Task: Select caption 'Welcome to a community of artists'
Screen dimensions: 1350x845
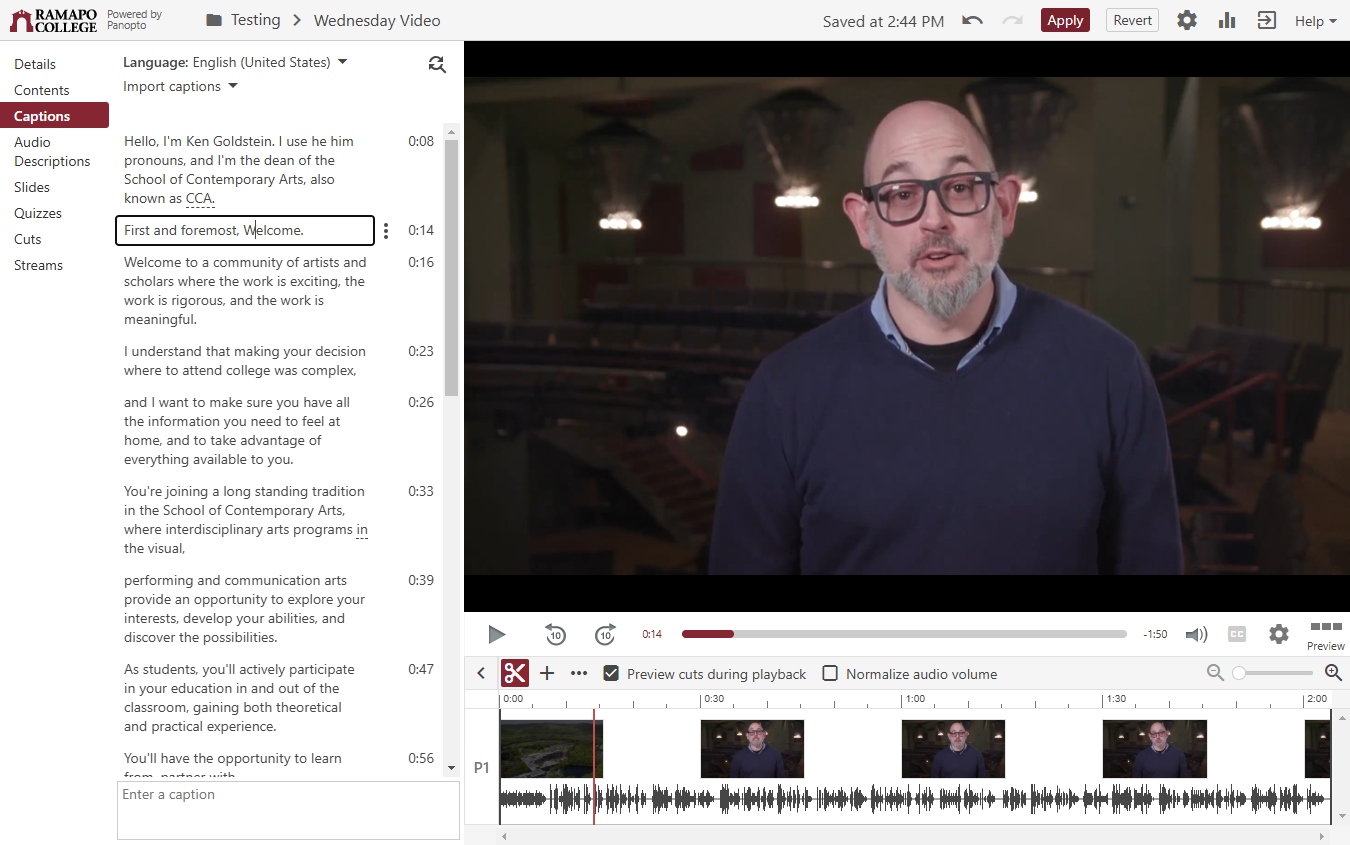Action: tap(245, 291)
